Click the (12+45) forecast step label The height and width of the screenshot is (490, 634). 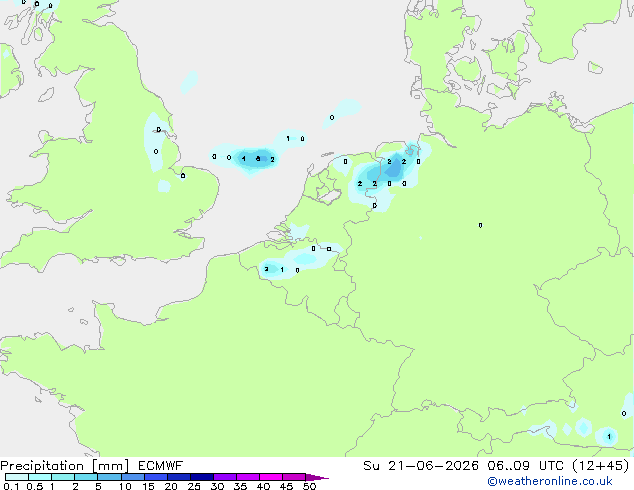pos(601,466)
